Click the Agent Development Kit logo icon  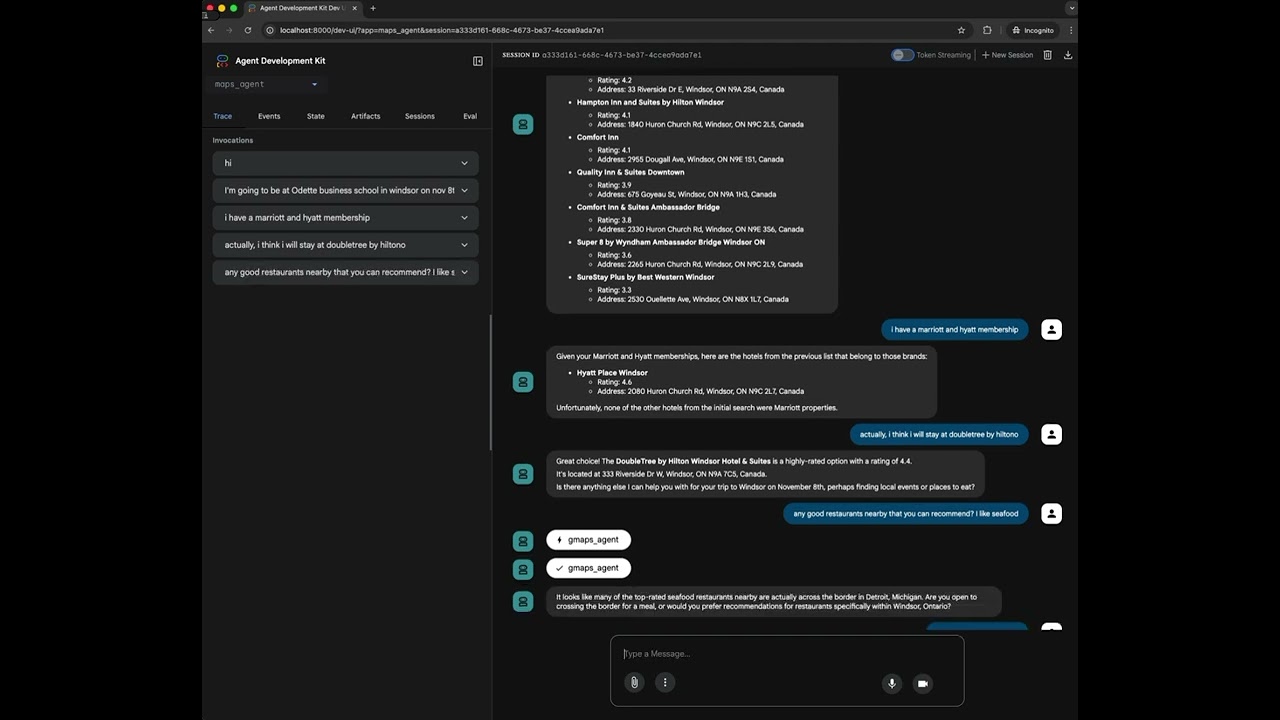coord(222,61)
